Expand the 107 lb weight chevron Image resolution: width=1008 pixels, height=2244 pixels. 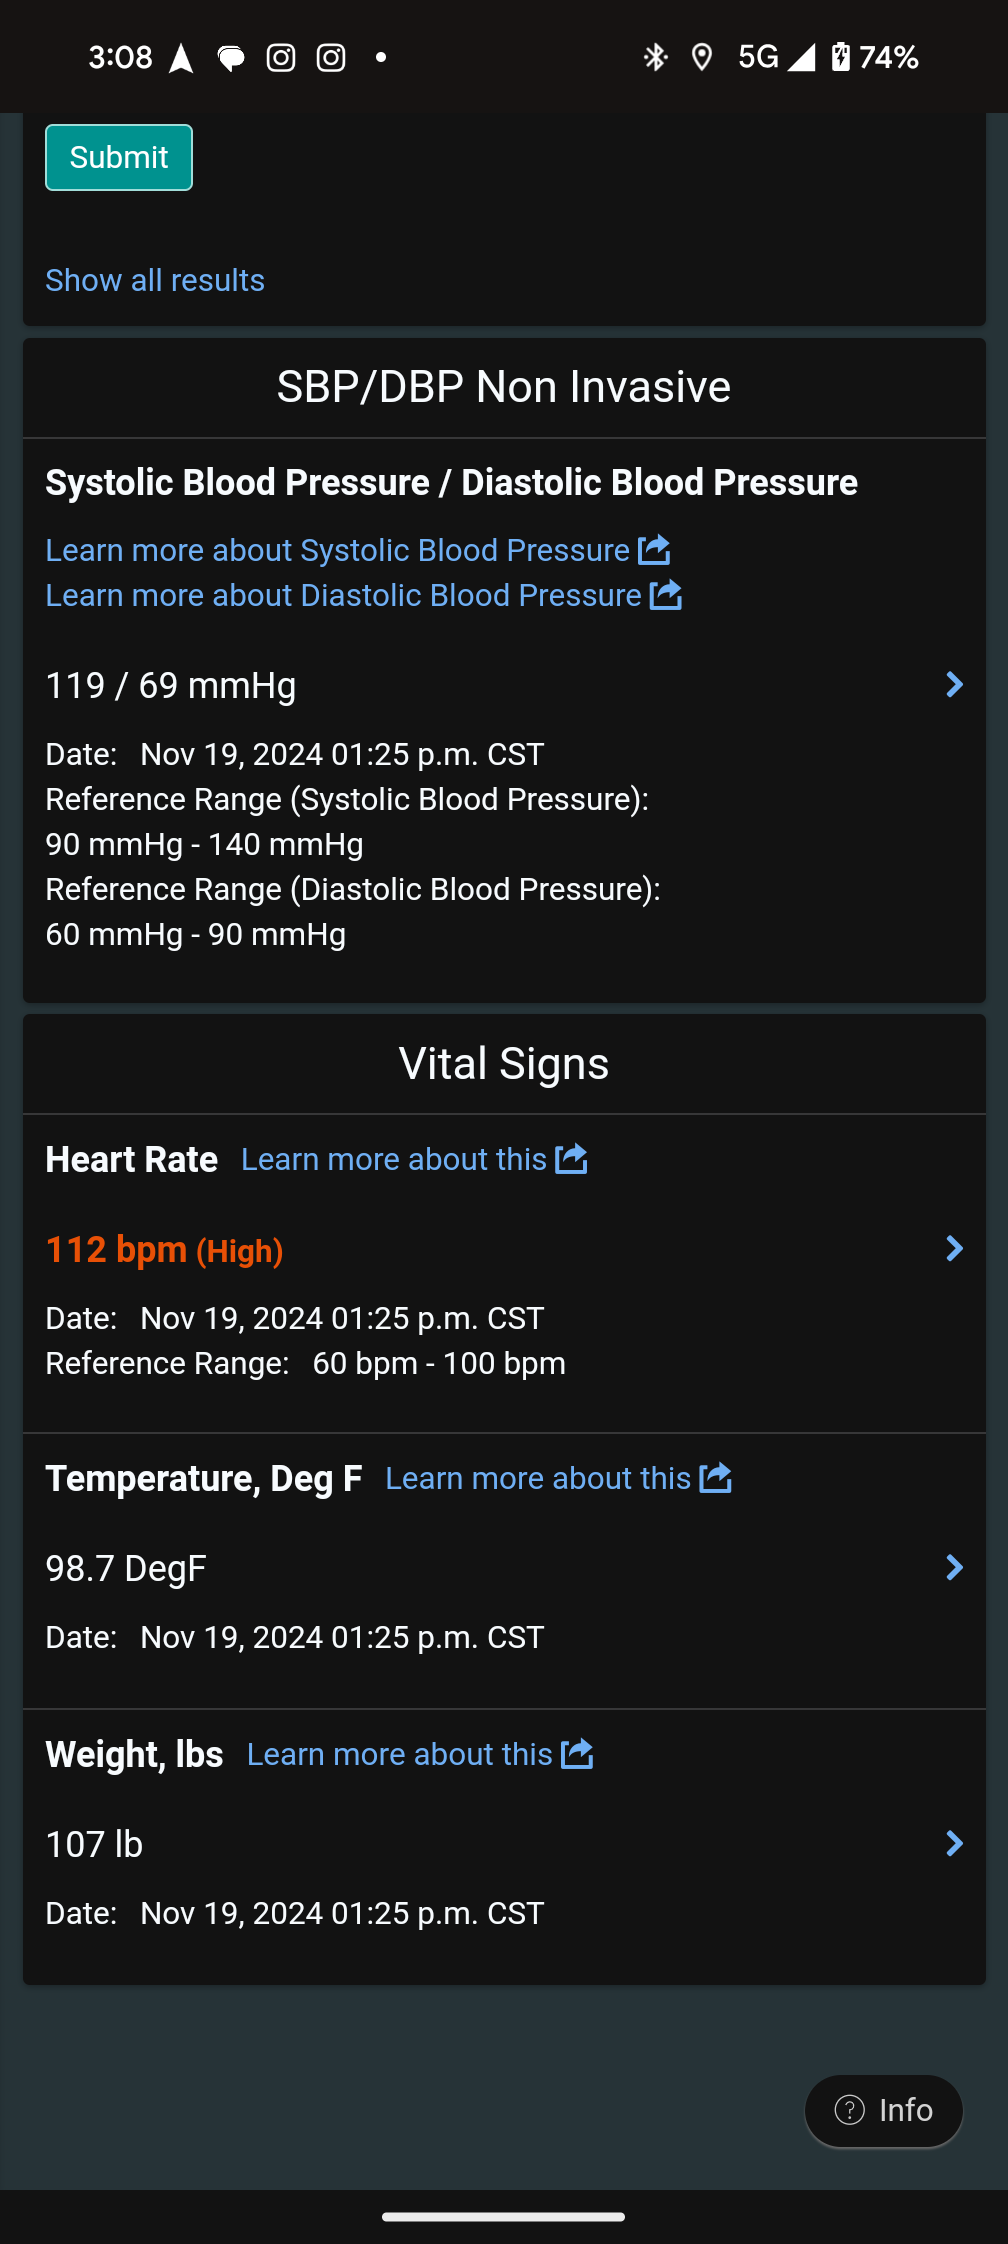(x=954, y=1844)
